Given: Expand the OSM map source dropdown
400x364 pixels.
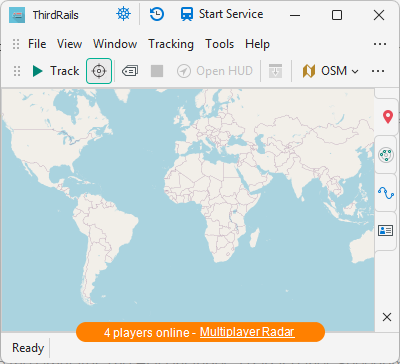Looking at the screenshot, I should click(331, 71).
